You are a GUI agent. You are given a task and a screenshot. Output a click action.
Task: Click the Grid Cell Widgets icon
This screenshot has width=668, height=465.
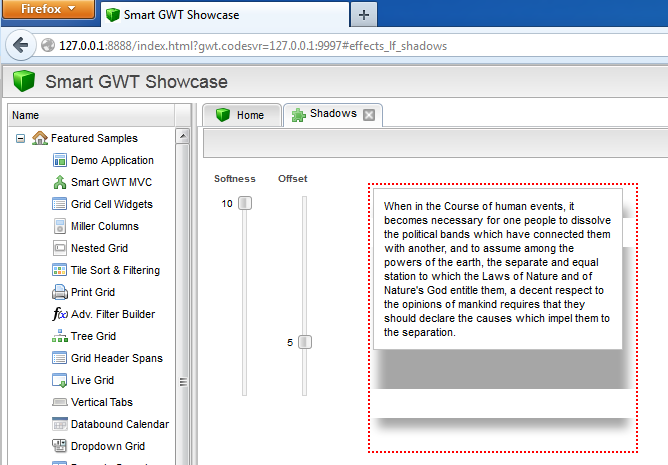[x=60, y=204]
